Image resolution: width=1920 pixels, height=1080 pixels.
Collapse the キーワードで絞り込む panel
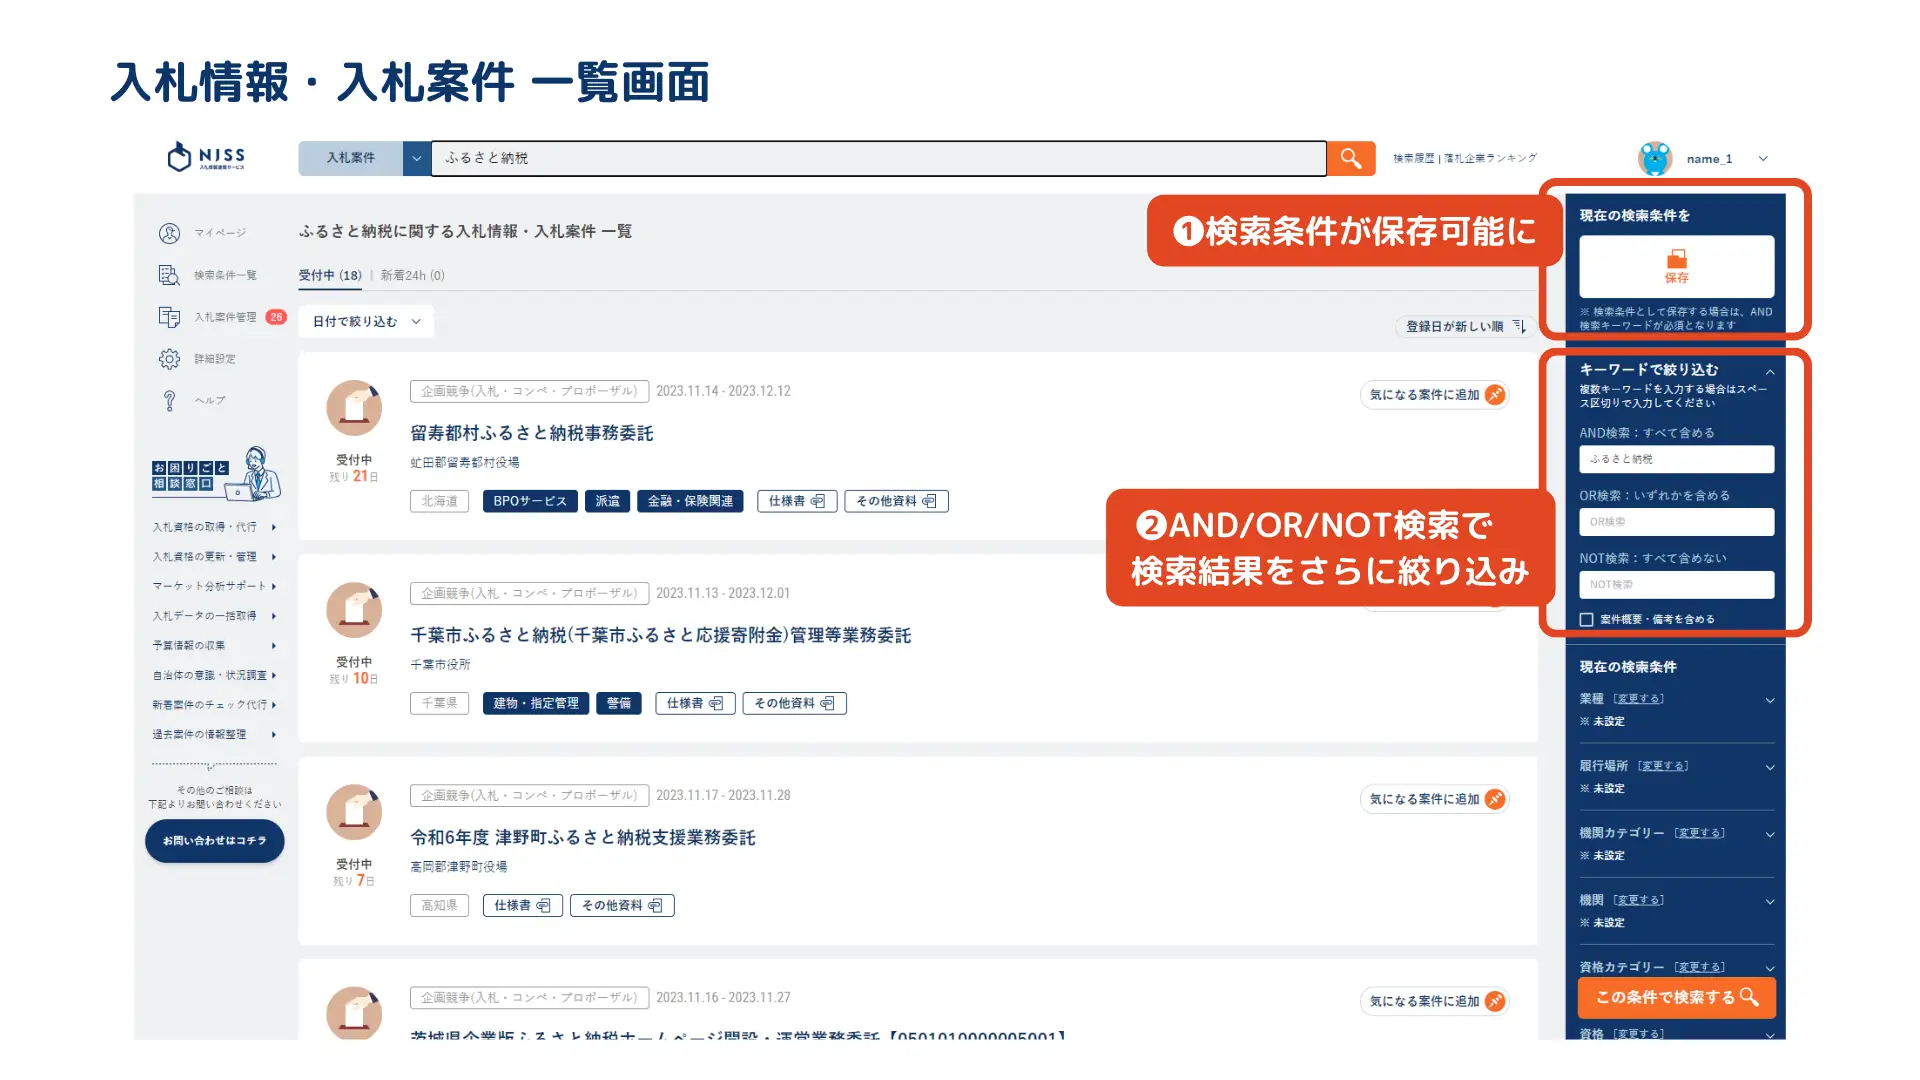click(x=1770, y=369)
